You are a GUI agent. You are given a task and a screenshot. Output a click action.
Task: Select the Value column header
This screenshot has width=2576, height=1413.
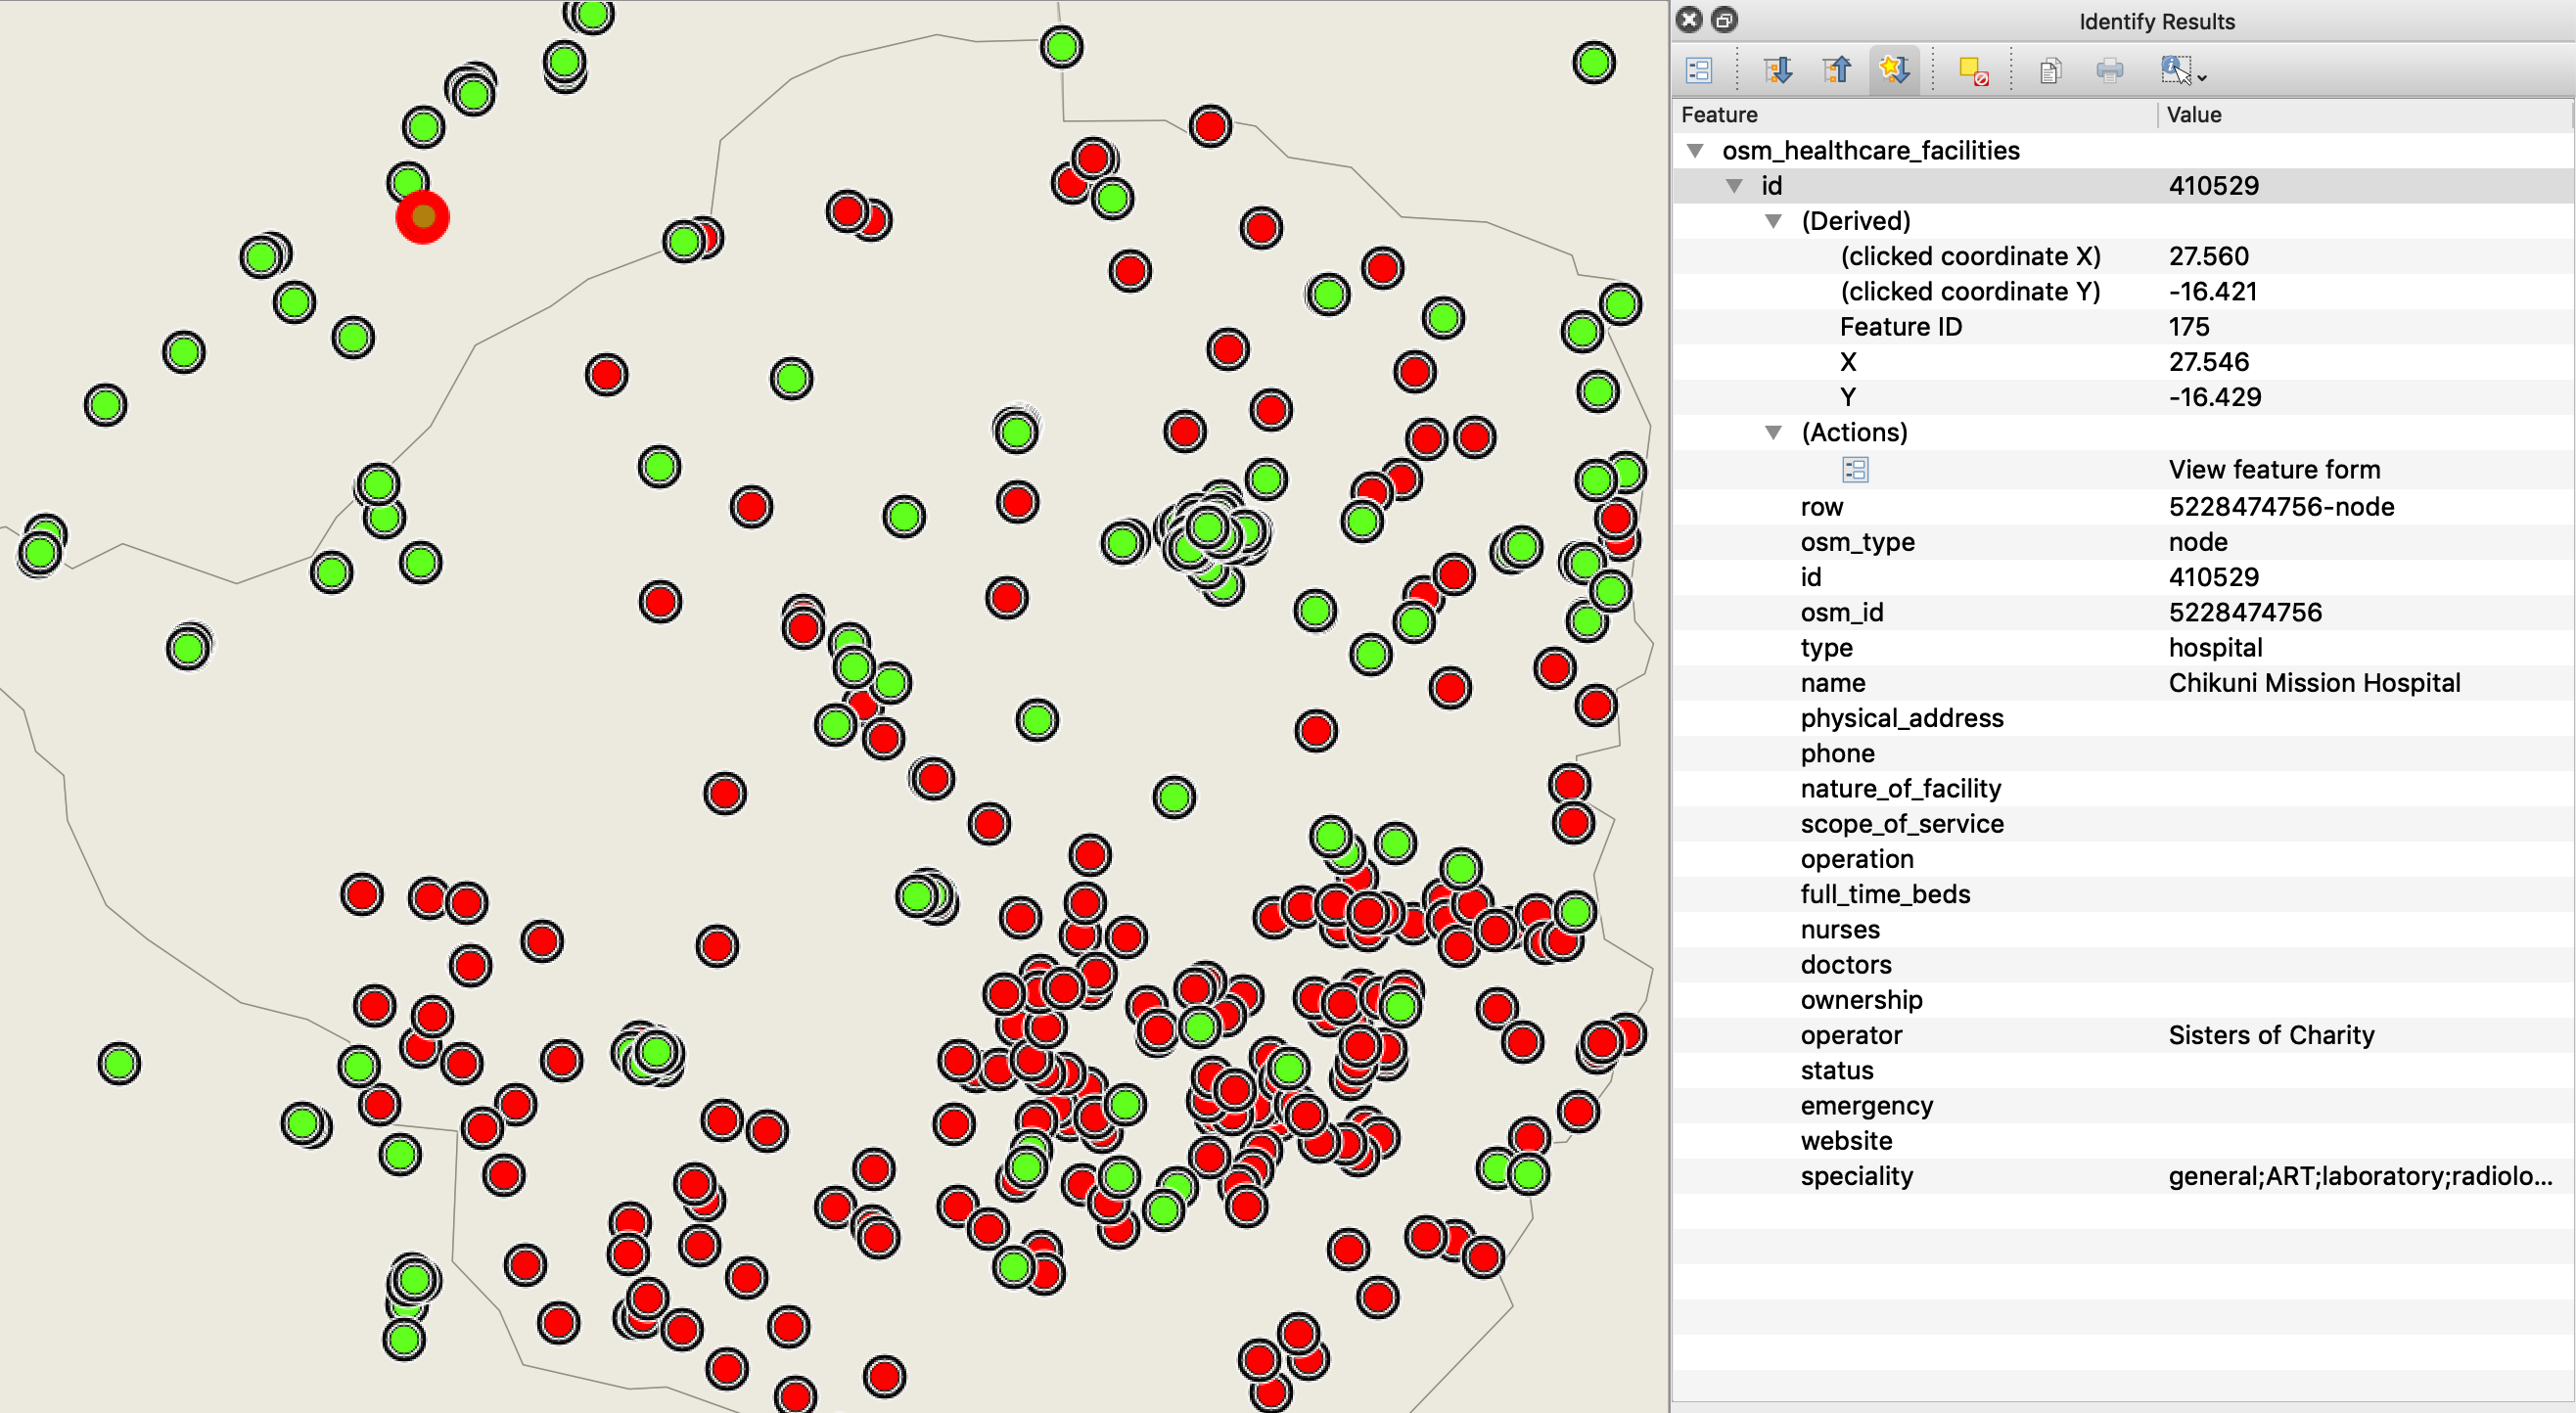click(x=2195, y=114)
